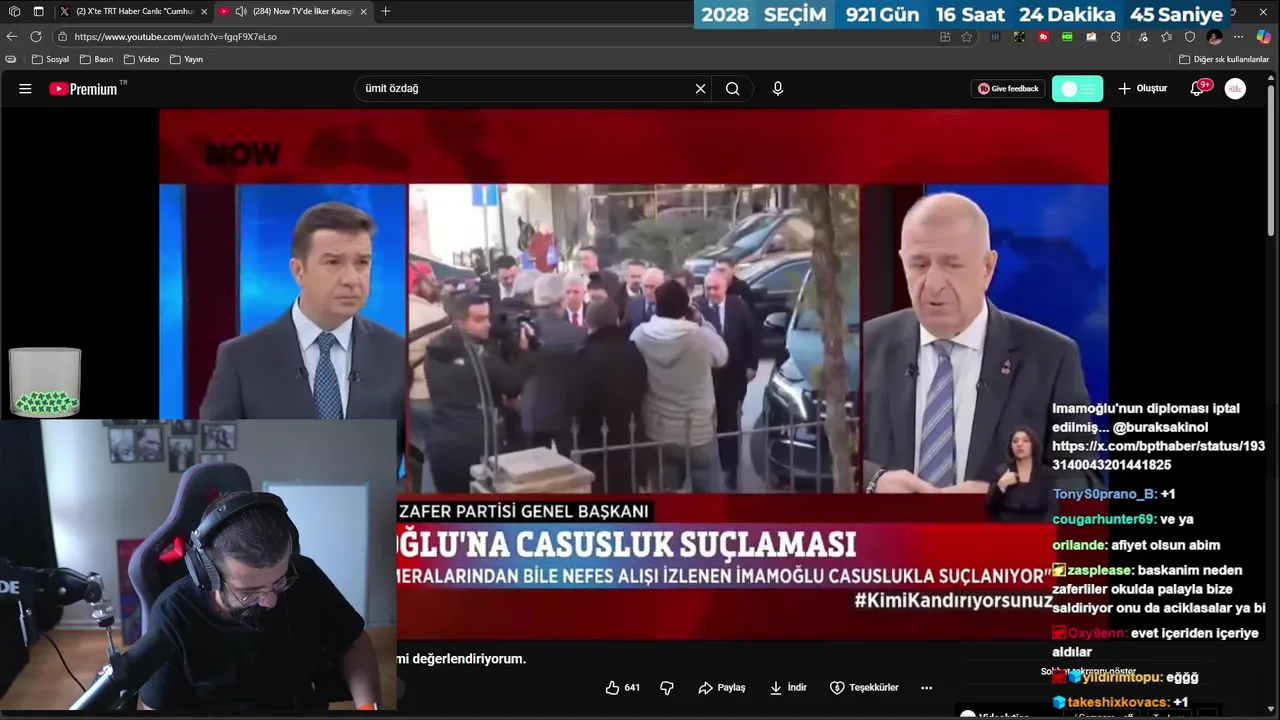Share the video via Paylaş
Viewport: 1280px width, 720px height.
(722, 687)
